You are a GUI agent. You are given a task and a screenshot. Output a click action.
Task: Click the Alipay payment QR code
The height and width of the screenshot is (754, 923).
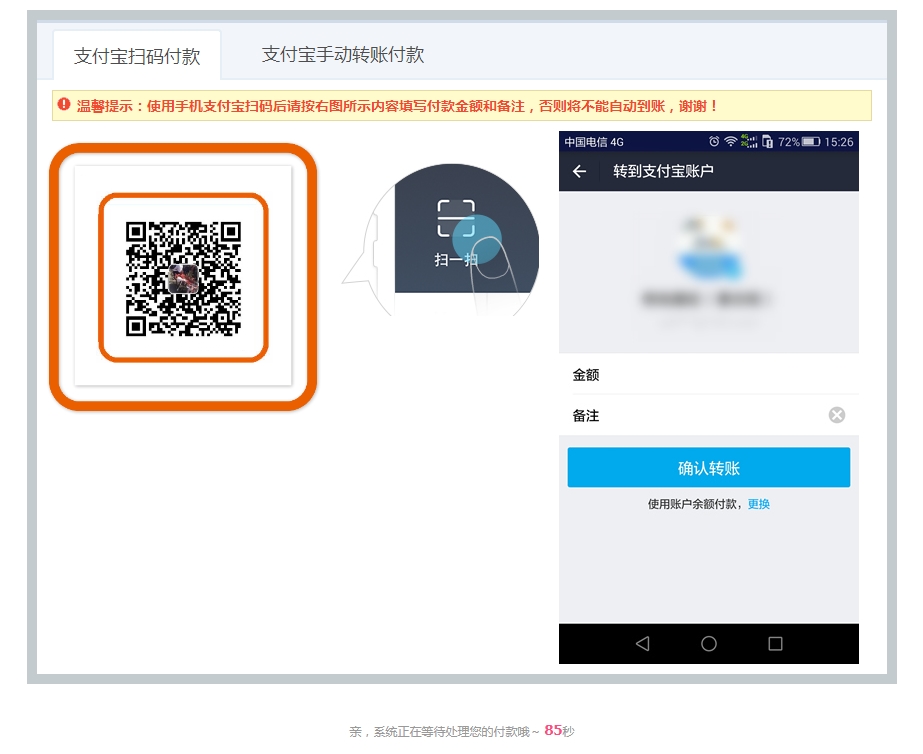[x=183, y=278]
